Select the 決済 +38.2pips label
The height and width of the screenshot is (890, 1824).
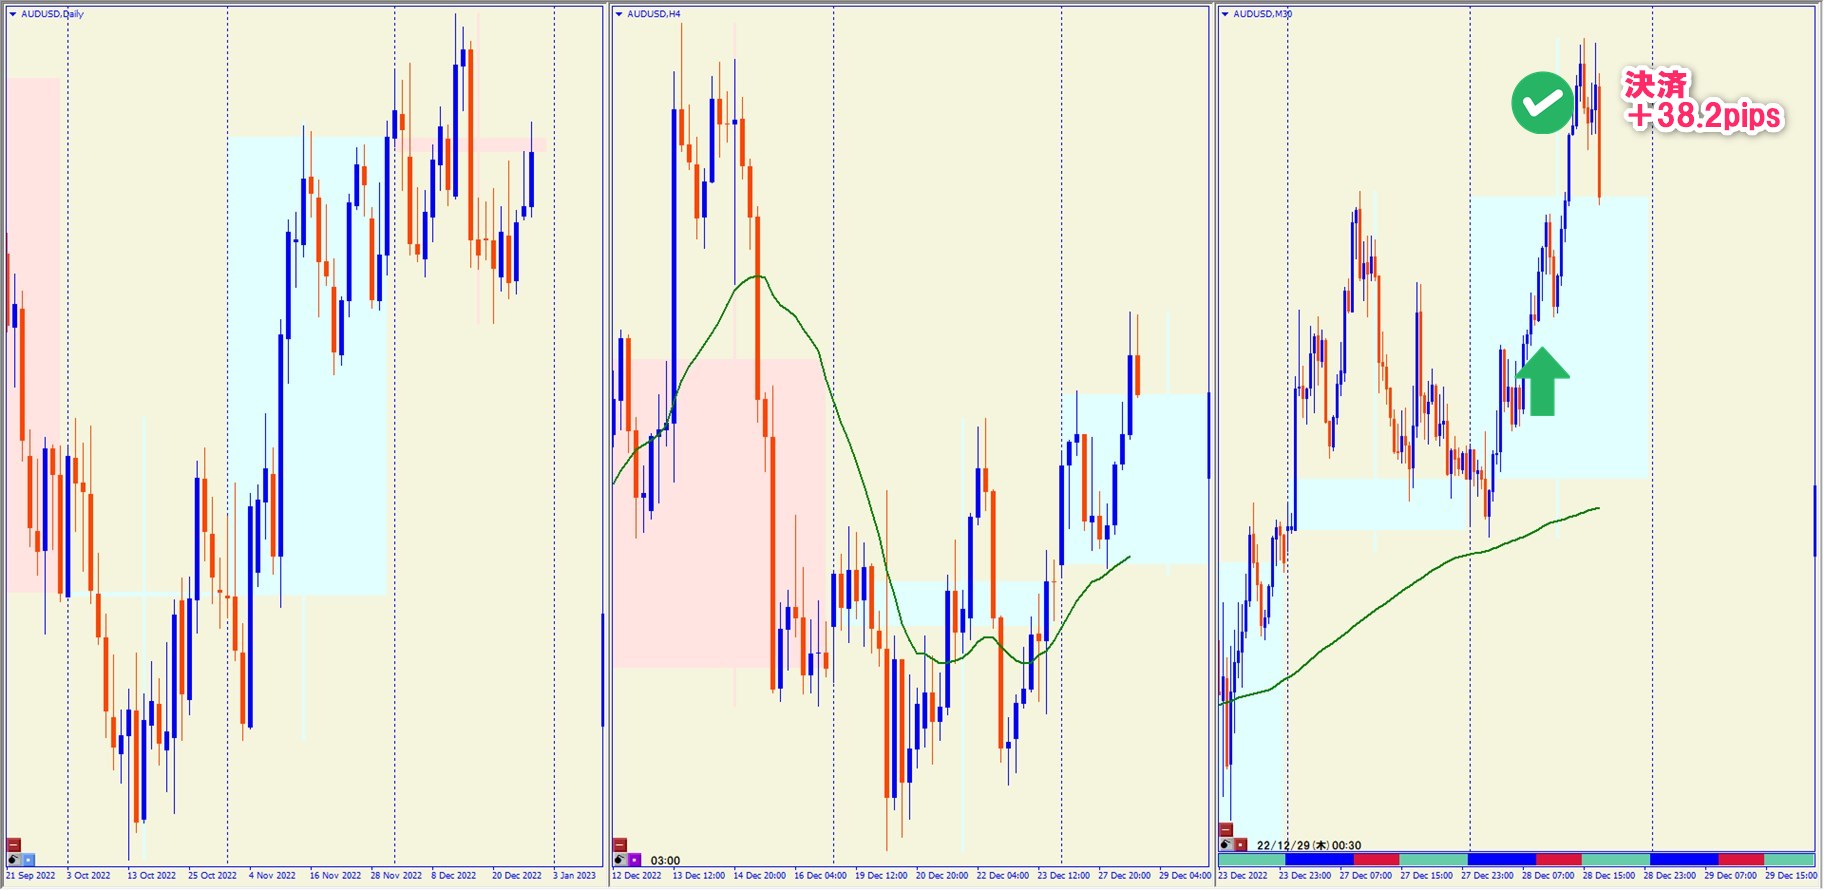click(x=1702, y=101)
